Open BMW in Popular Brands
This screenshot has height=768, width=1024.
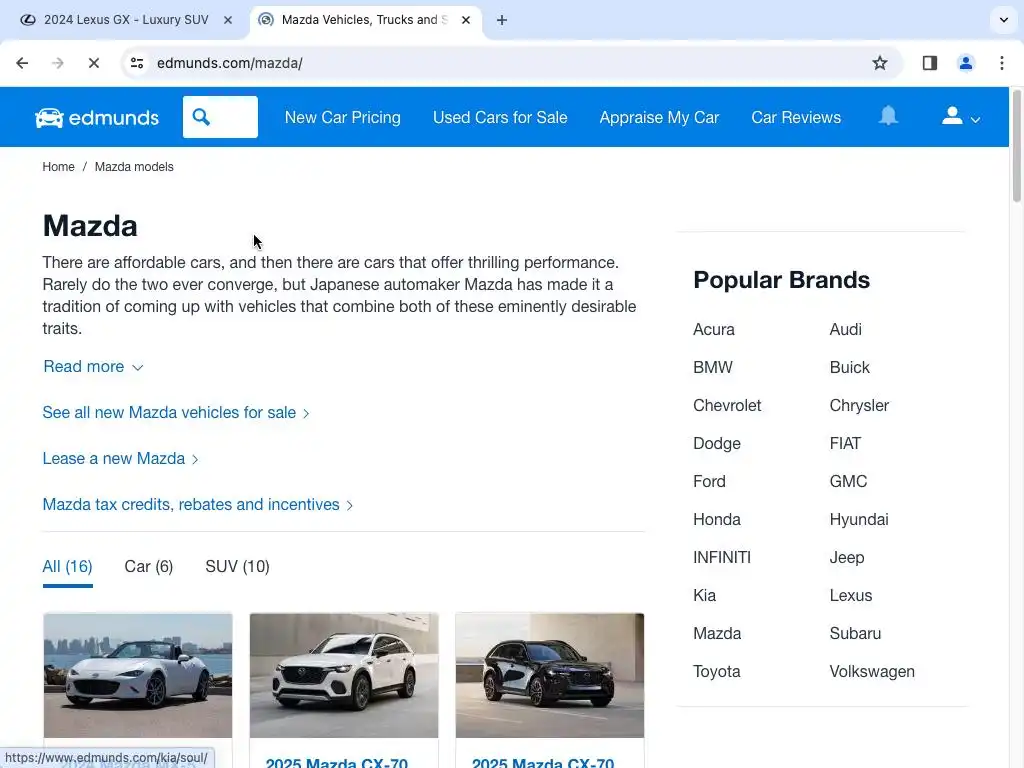coord(713,367)
